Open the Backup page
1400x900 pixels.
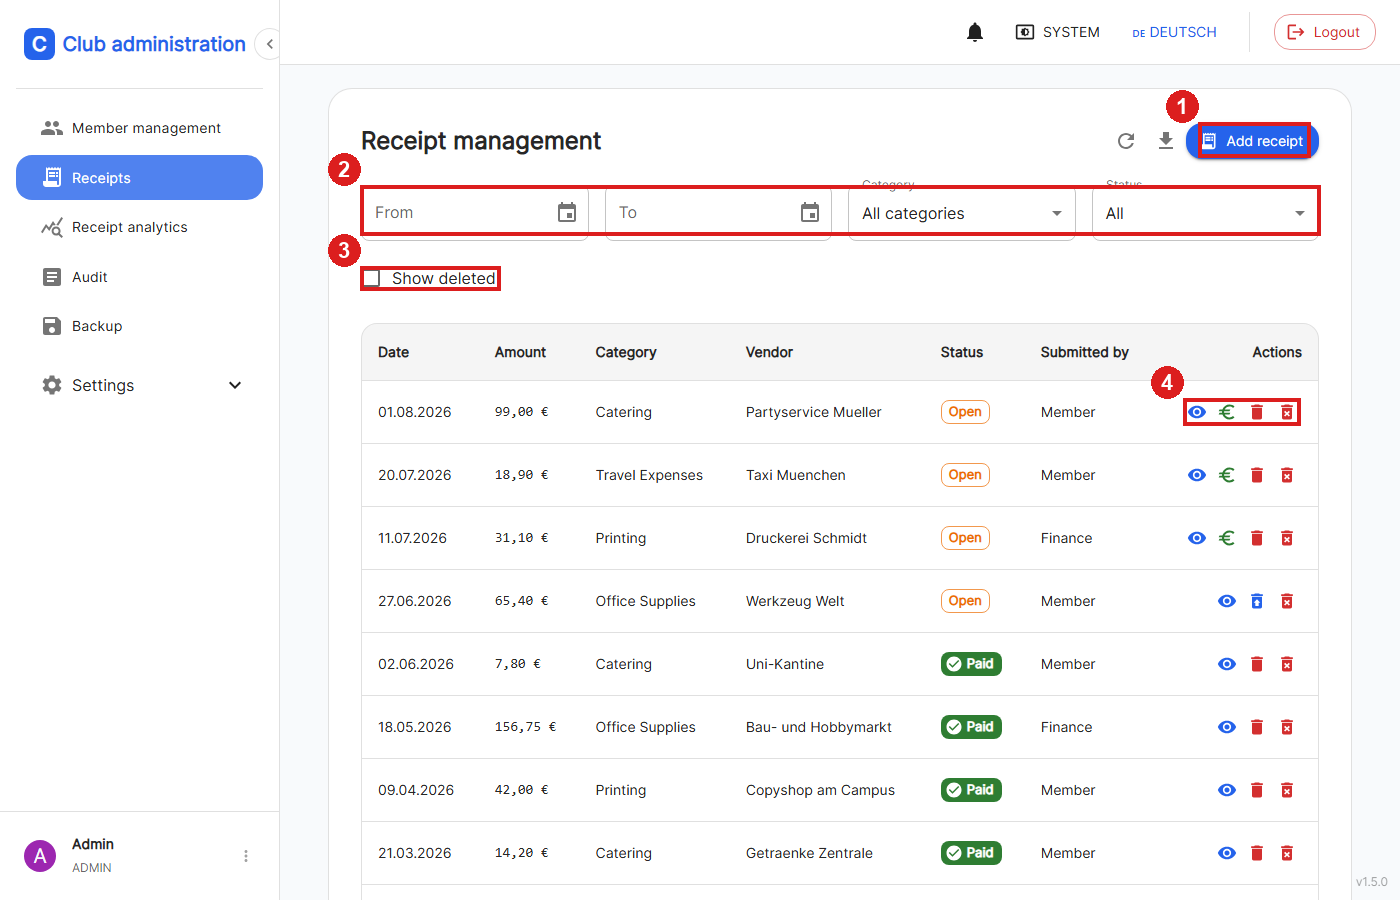pyautogui.click(x=139, y=326)
